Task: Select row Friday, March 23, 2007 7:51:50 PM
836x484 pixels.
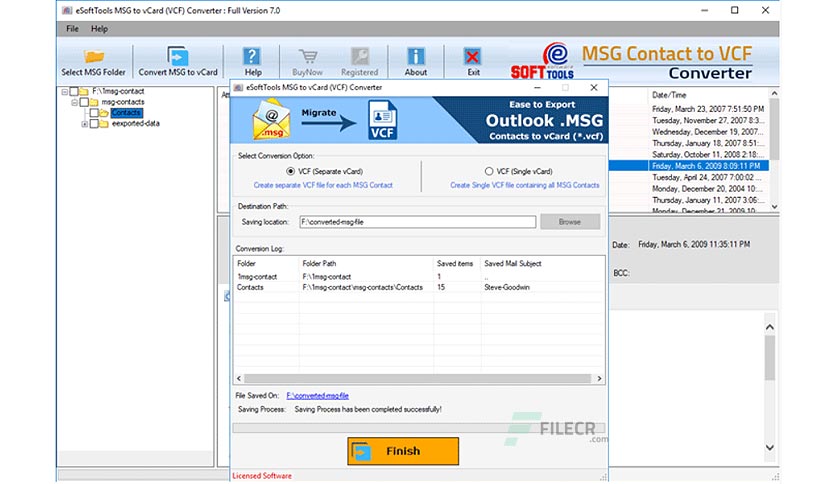Action: pos(708,109)
